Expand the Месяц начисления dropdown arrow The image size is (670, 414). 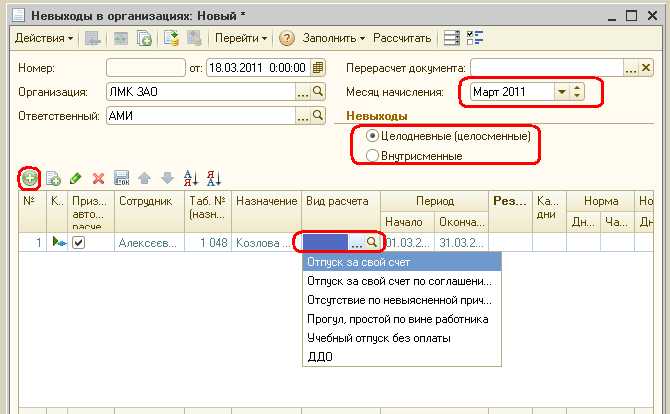pyautogui.click(x=562, y=92)
